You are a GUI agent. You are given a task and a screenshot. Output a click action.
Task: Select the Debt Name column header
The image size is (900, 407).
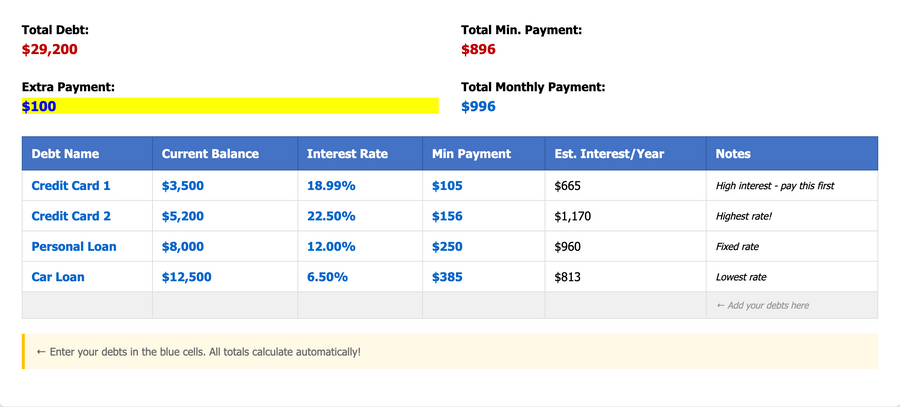pyautogui.click(x=87, y=153)
